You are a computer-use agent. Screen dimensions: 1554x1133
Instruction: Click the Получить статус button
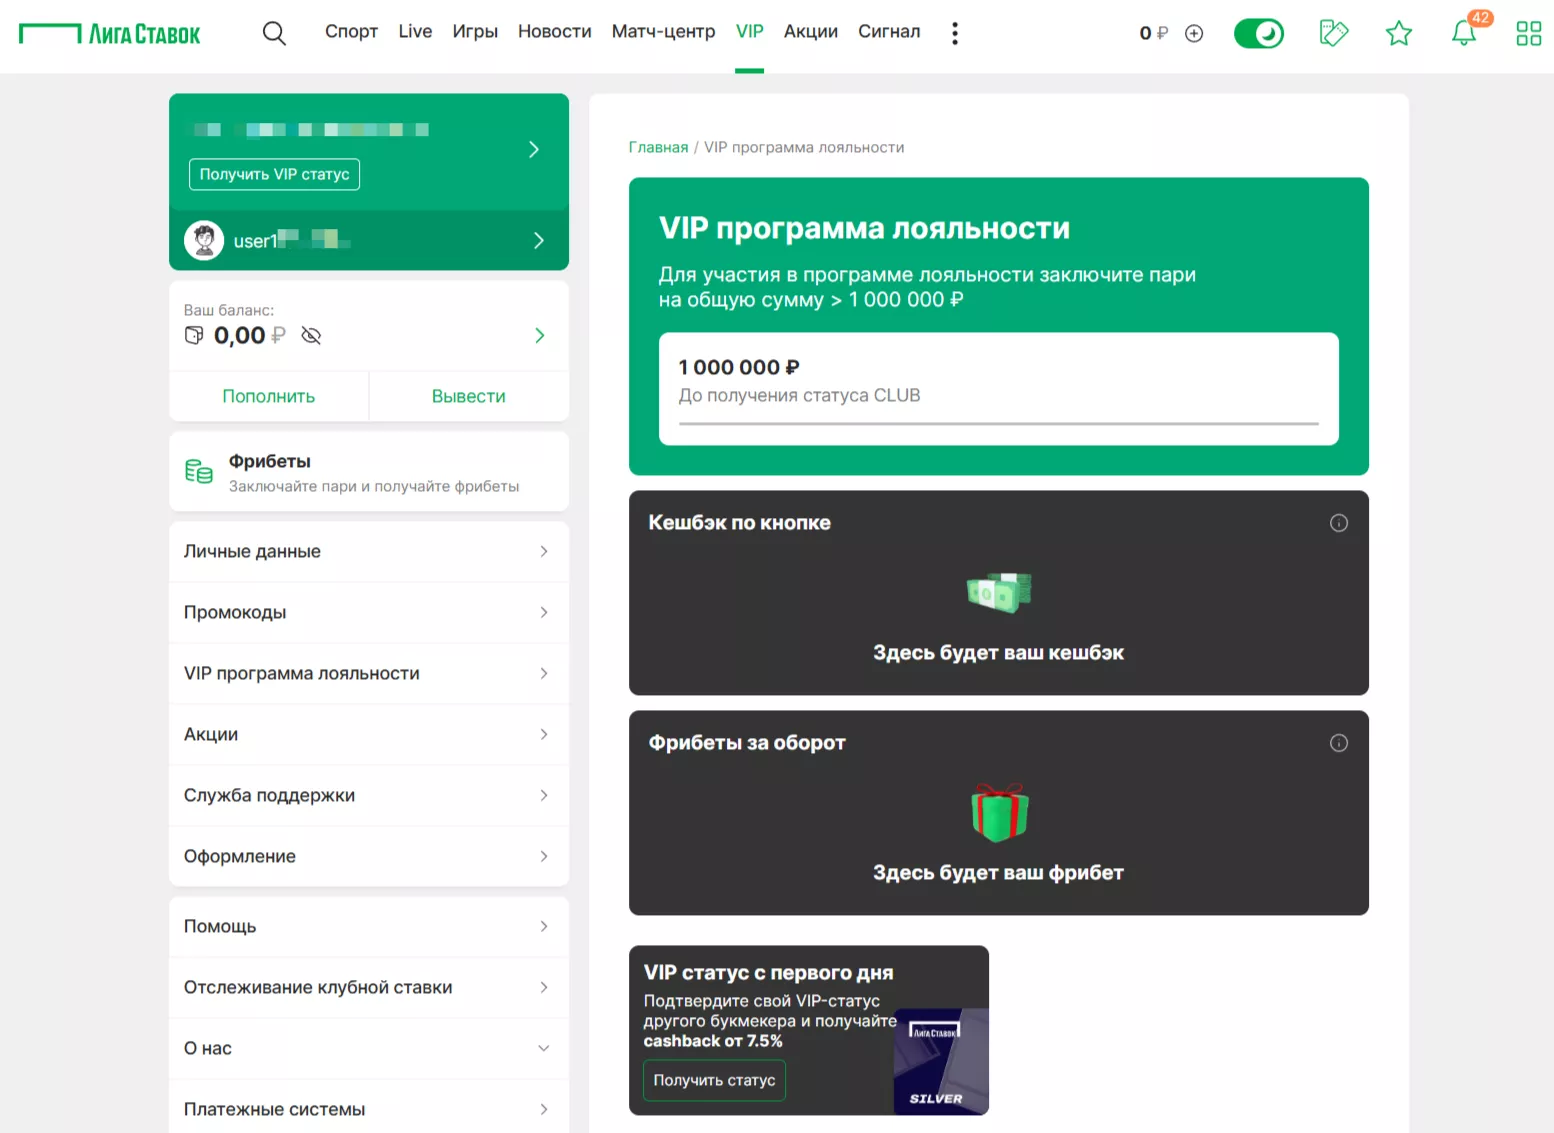click(x=714, y=1080)
